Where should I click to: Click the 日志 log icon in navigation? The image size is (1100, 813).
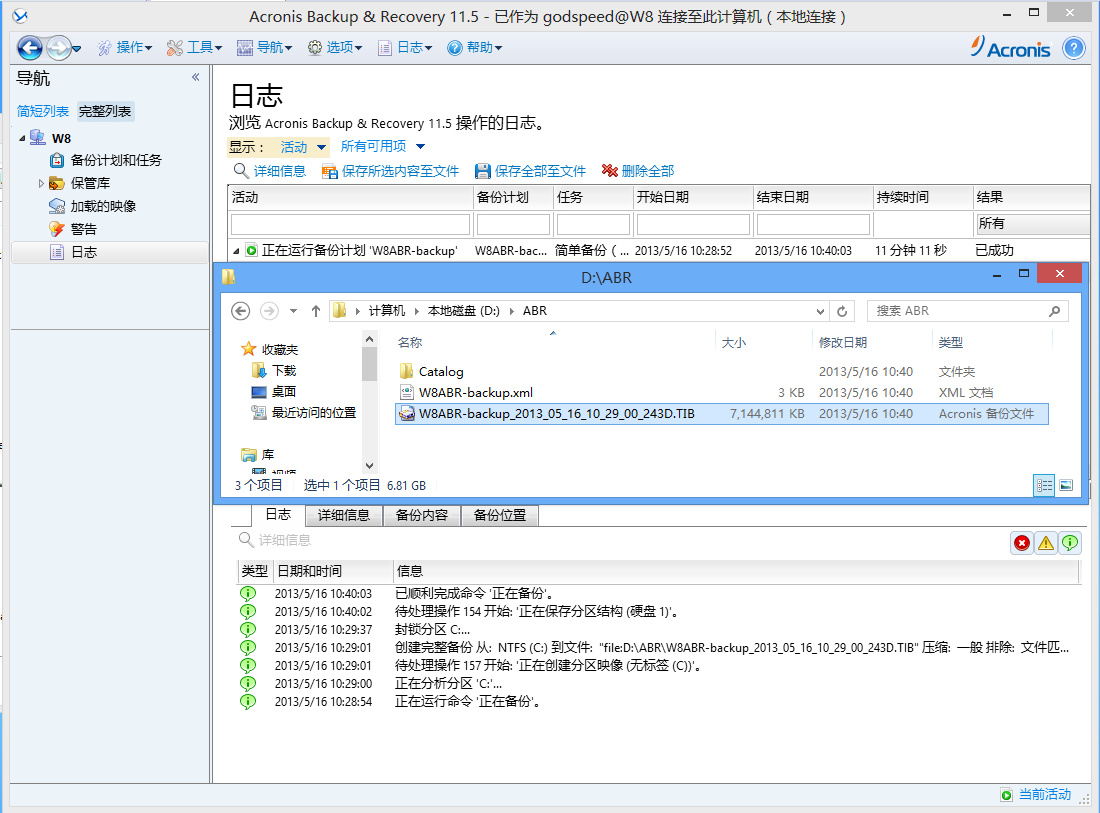coord(57,253)
